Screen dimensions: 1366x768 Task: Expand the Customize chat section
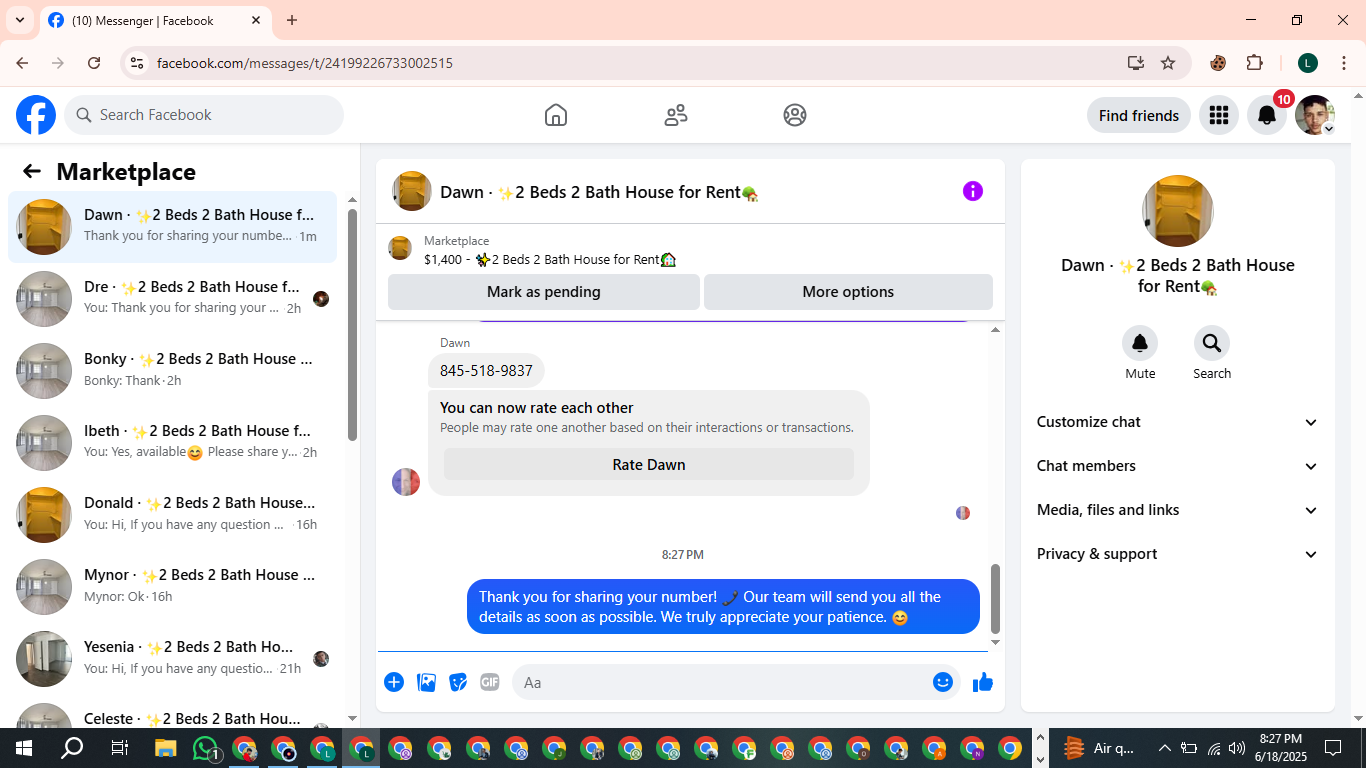point(1178,422)
